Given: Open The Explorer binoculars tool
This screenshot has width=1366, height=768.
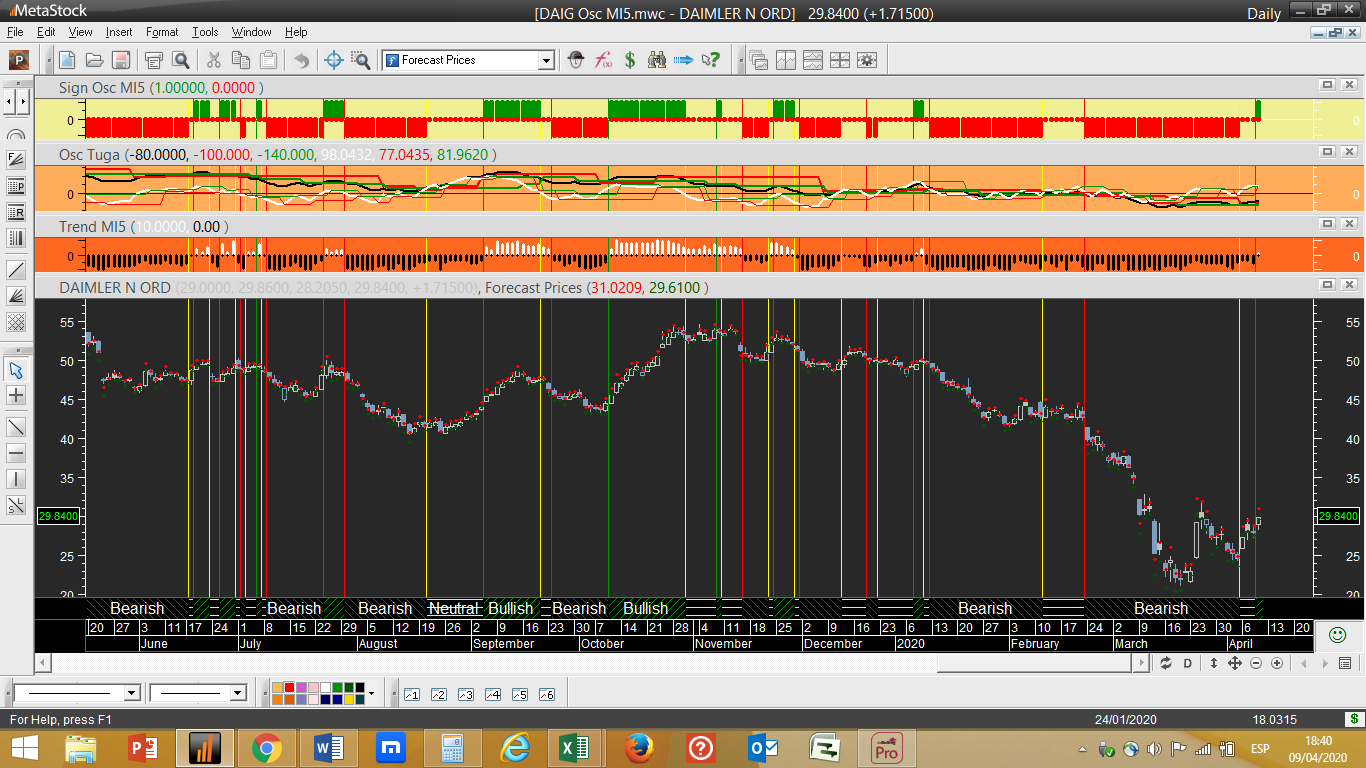Looking at the screenshot, I should coord(657,60).
